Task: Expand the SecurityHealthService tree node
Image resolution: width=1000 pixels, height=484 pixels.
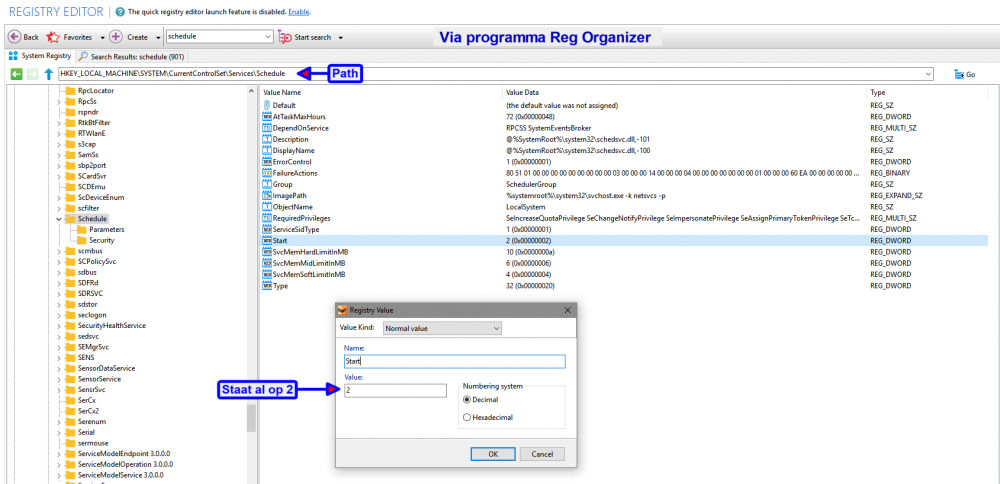Action: (x=59, y=325)
